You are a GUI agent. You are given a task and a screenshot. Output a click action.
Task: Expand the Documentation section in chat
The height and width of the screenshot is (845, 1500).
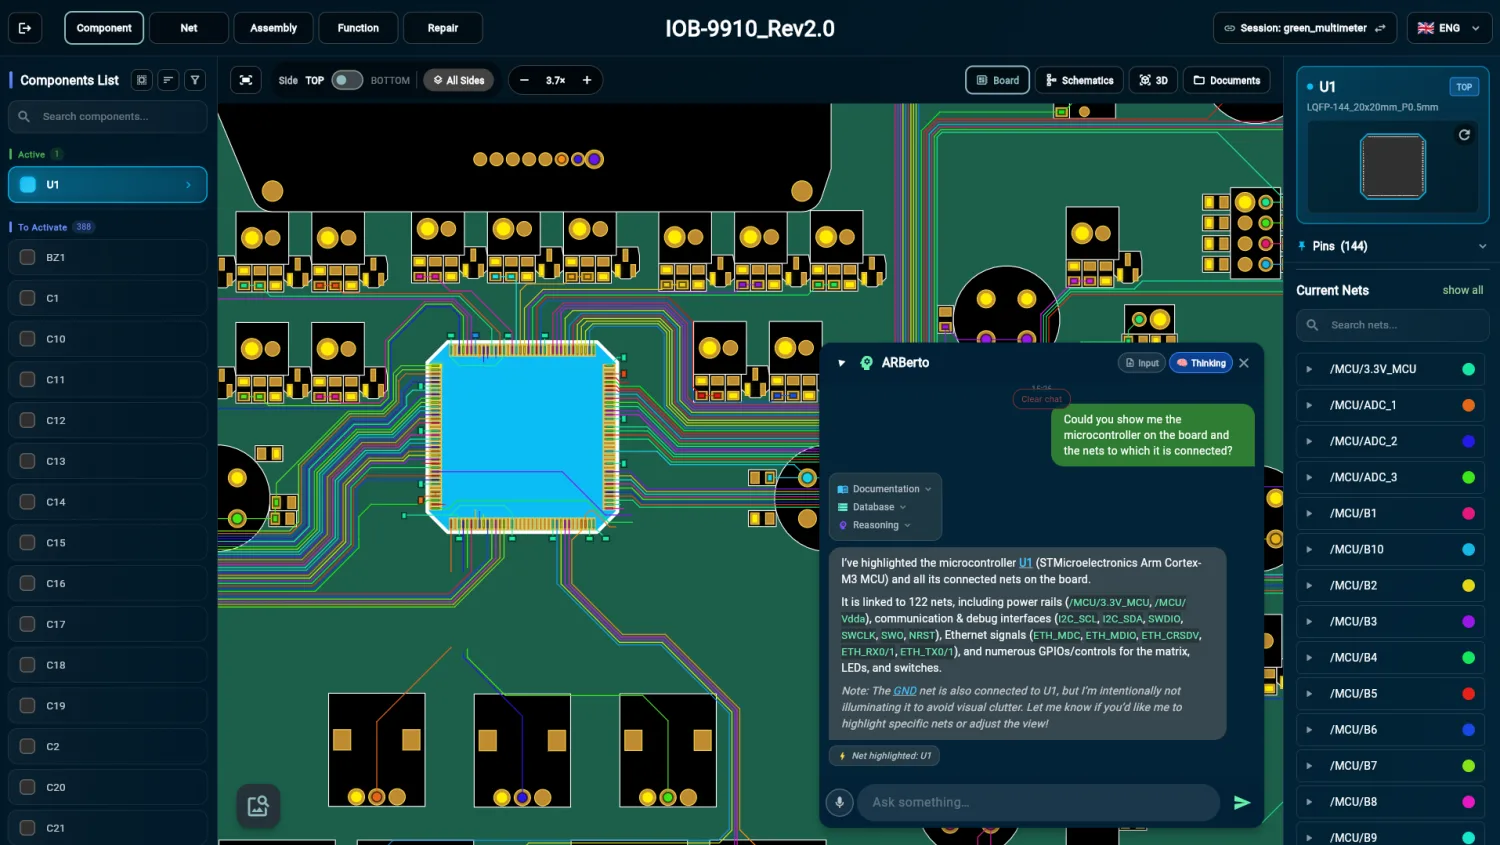pyautogui.click(x=885, y=489)
